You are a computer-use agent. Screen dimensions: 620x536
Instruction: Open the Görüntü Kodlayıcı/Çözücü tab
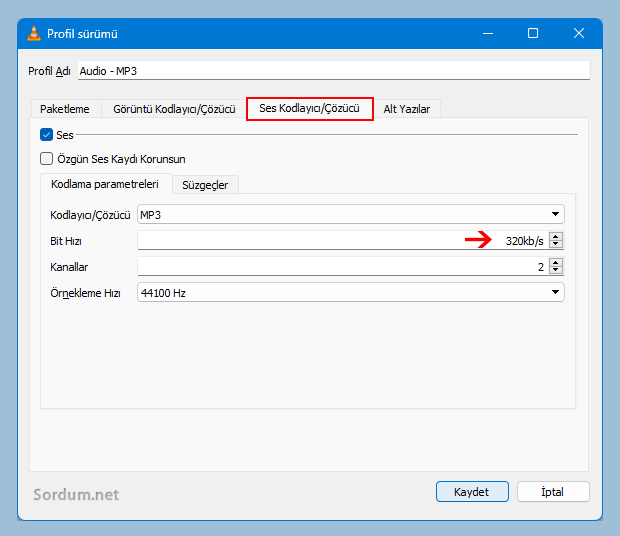174,109
